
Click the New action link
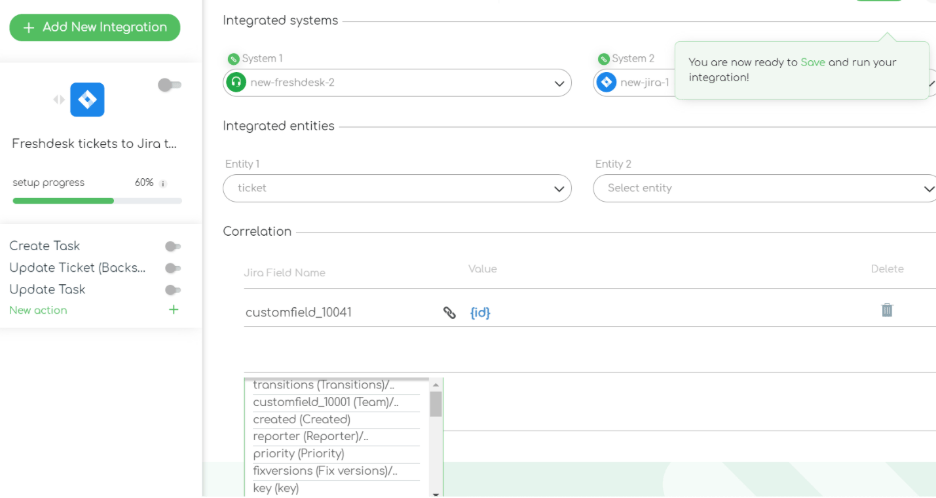point(38,311)
